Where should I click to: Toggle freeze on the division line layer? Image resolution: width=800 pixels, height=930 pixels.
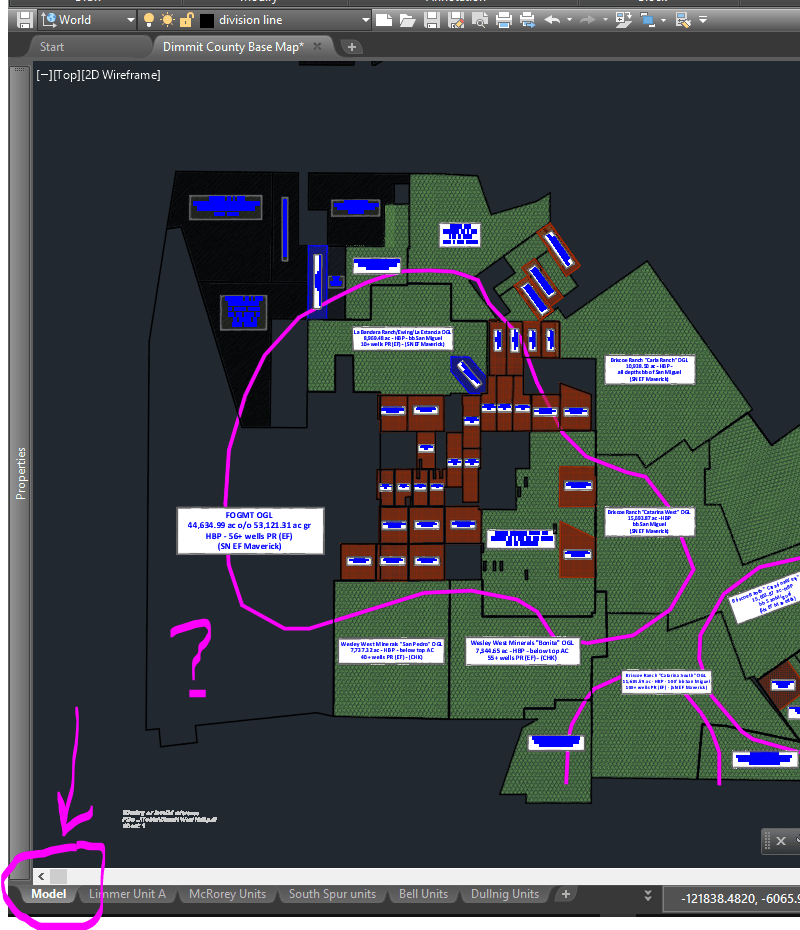(166, 18)
